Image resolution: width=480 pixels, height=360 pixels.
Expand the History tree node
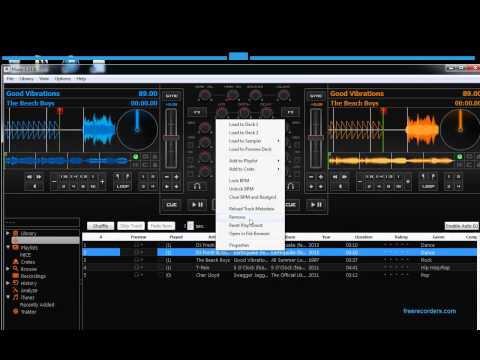click(8, 283)
